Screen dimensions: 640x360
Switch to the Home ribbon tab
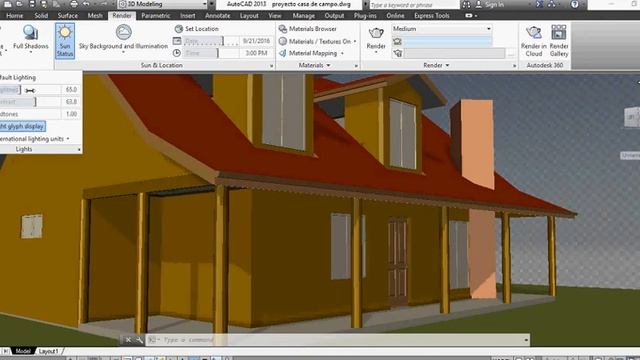[x=15, y=16]
